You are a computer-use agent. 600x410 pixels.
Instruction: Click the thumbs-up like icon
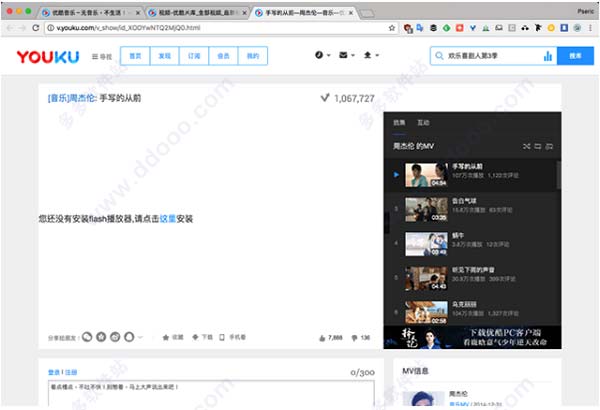pyautogui.click(x=322, y=338)
